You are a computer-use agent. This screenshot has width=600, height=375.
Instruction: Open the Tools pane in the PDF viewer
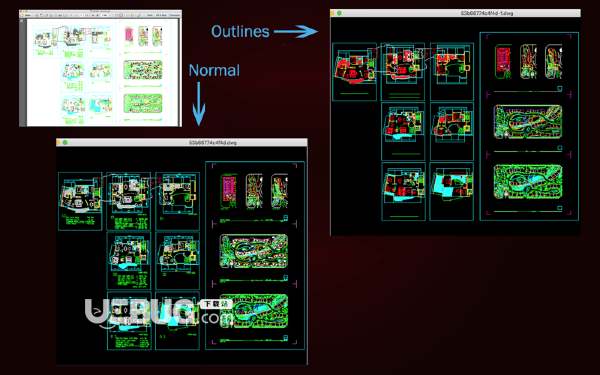(x=150, y=15)
